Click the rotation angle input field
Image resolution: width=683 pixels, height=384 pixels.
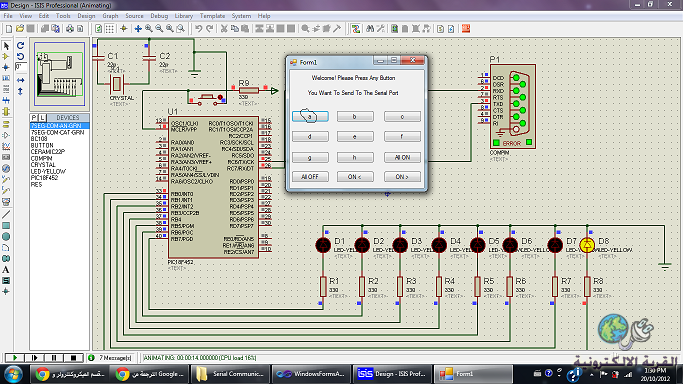point(20,67)
